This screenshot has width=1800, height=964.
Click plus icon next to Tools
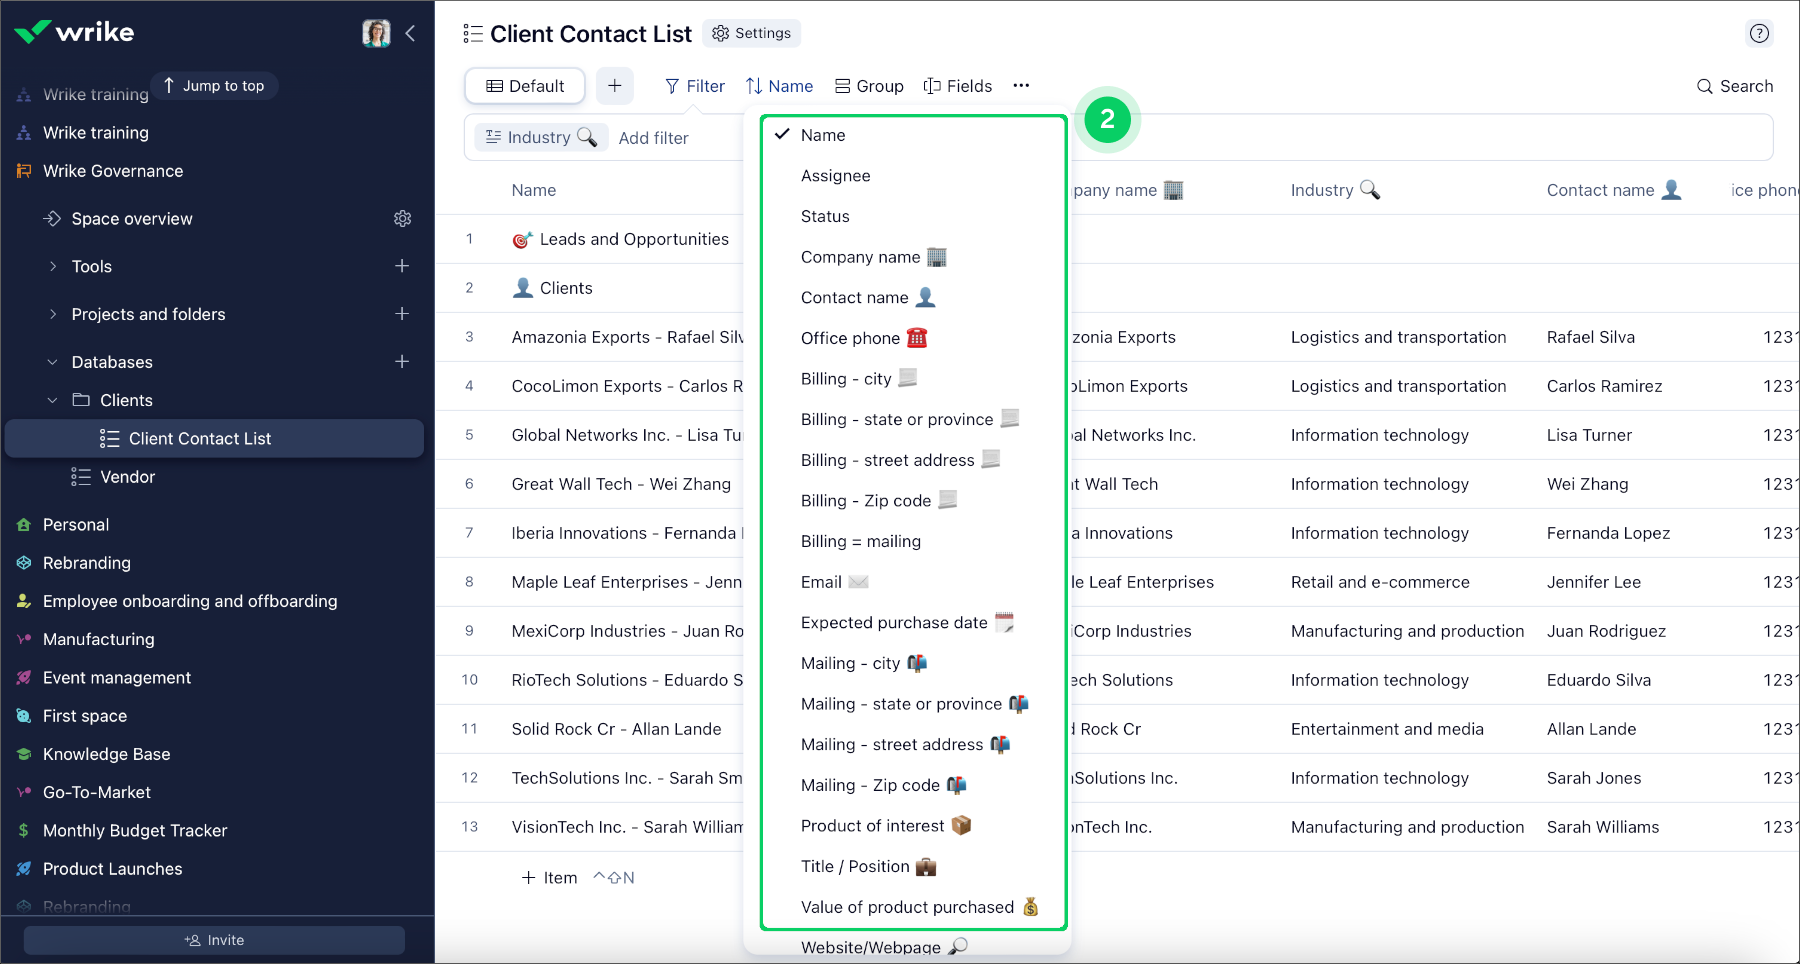pyautogui.click(x=402, y=266)
